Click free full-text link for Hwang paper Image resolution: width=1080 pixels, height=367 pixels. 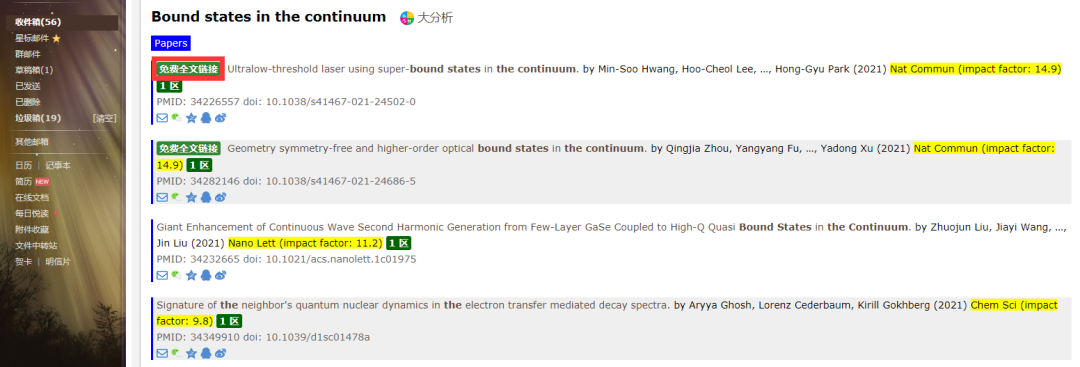click(189, 69)
